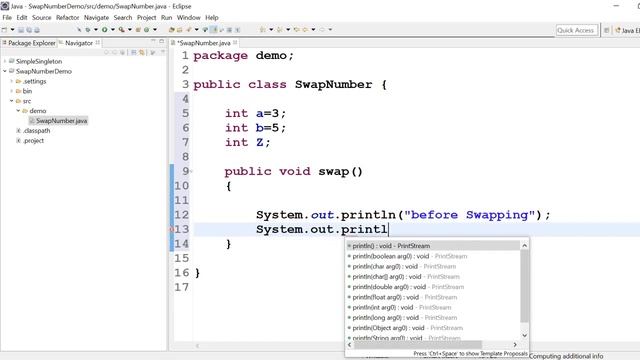The image size is (640, 360).
Task: Open the New dropdown arrow in the toolbar
Action: point(12,30)
